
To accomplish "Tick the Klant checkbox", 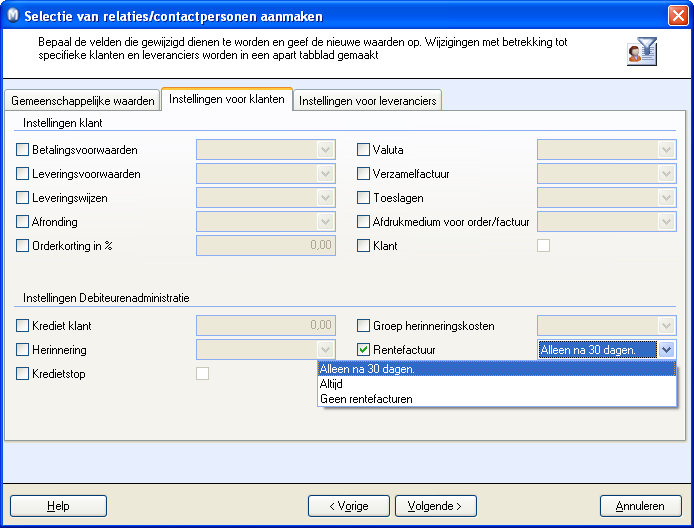I will click(x=363, y=245).
